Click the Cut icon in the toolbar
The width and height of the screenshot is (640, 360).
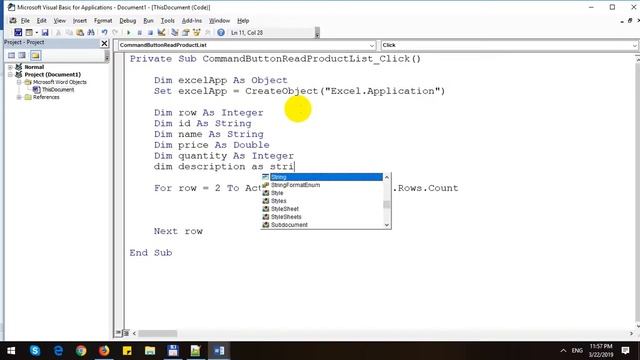tap(58, 32)
